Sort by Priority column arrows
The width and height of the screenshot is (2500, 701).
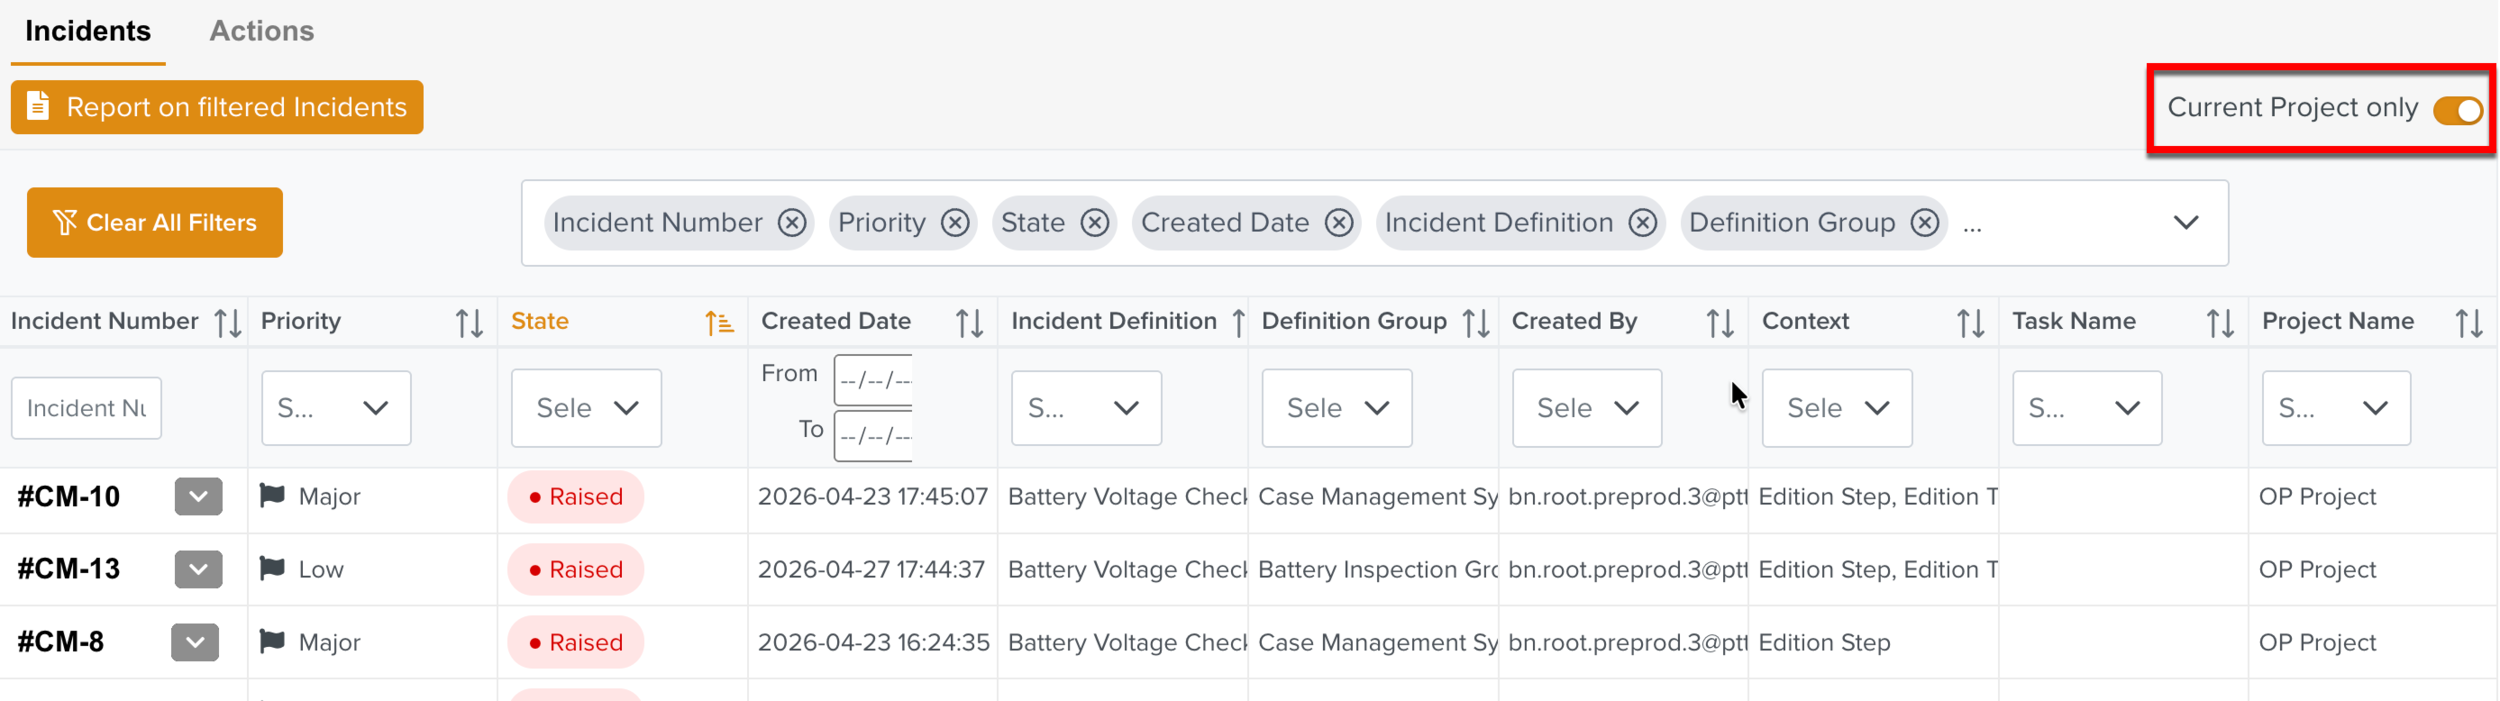click(x=469, y=322)
